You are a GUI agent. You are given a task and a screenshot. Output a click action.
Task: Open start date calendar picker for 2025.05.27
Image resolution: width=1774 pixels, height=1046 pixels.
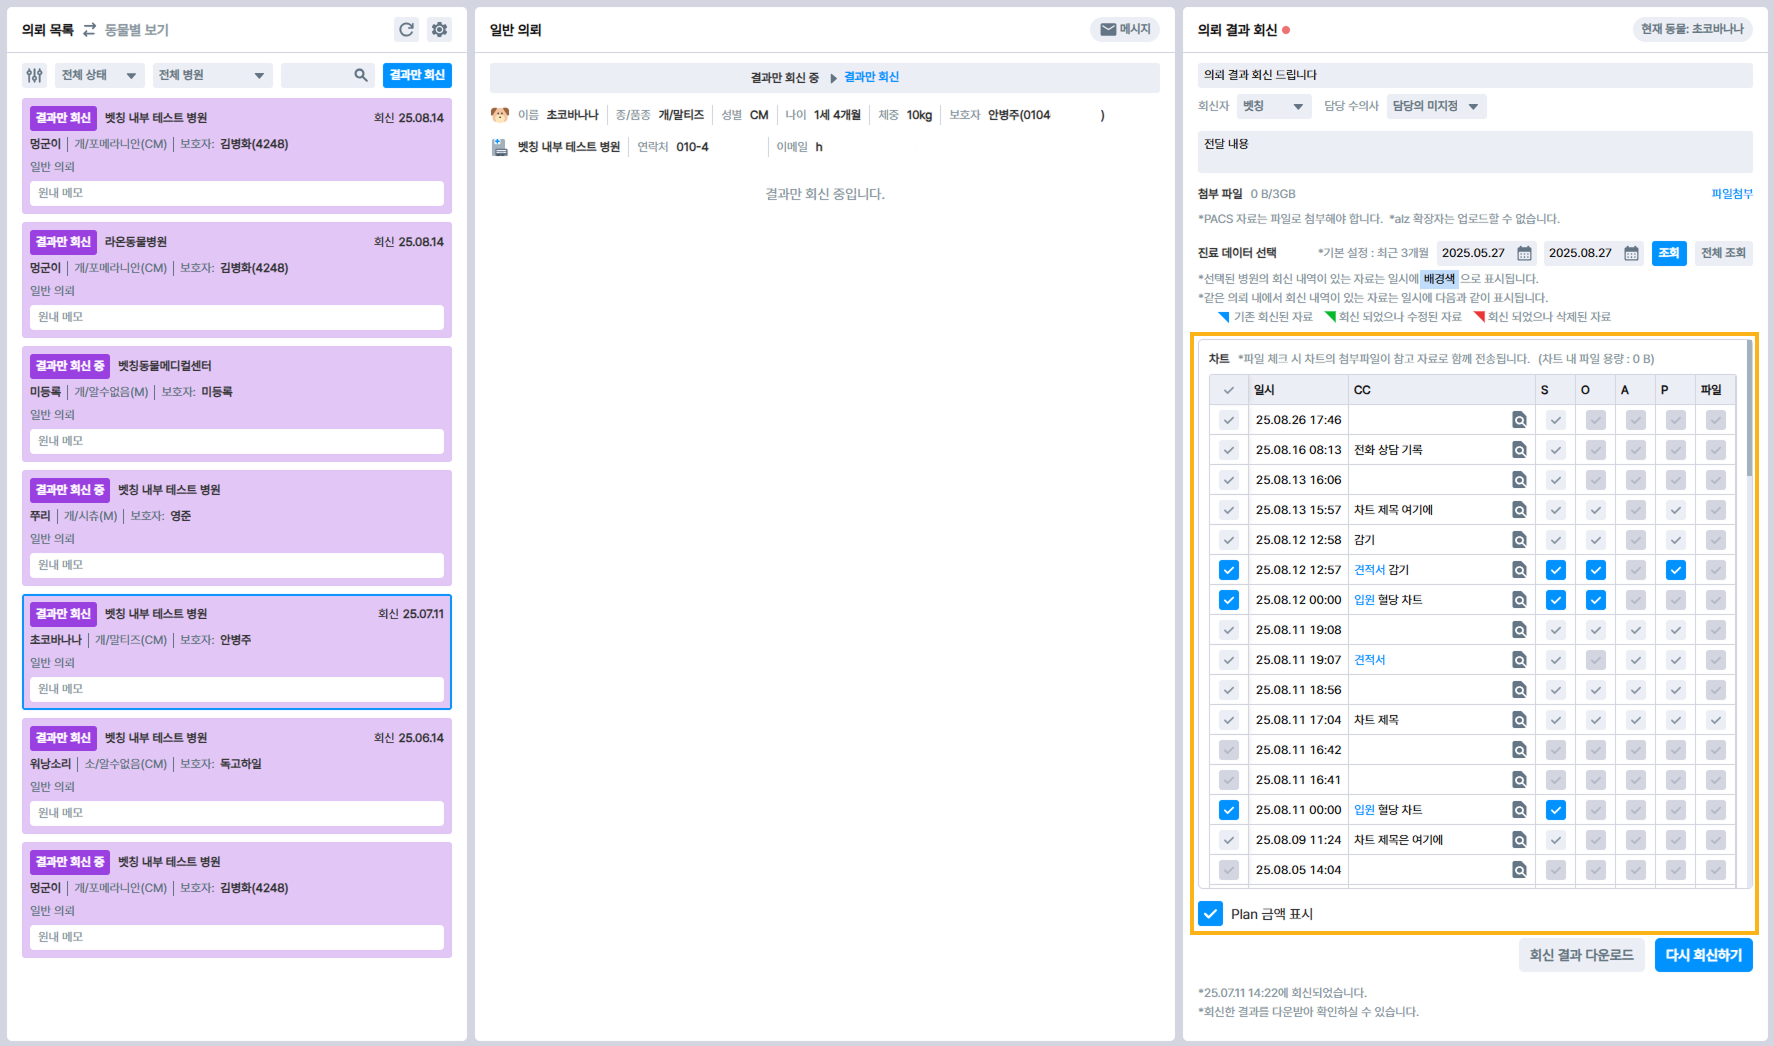pos(1524,253)
